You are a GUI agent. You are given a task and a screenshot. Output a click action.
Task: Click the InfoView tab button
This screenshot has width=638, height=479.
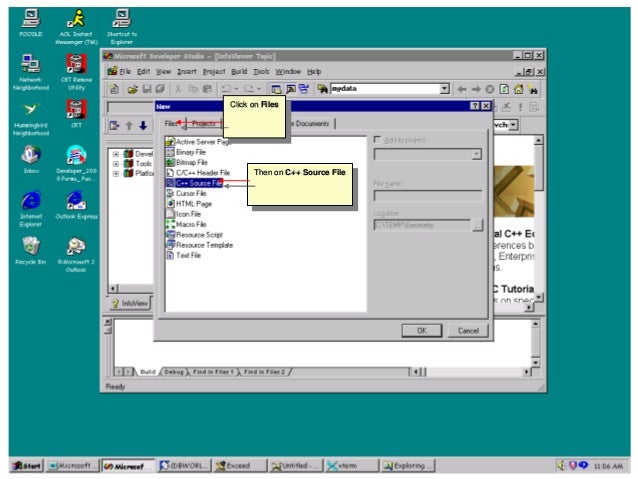click(x=131, y=303)
